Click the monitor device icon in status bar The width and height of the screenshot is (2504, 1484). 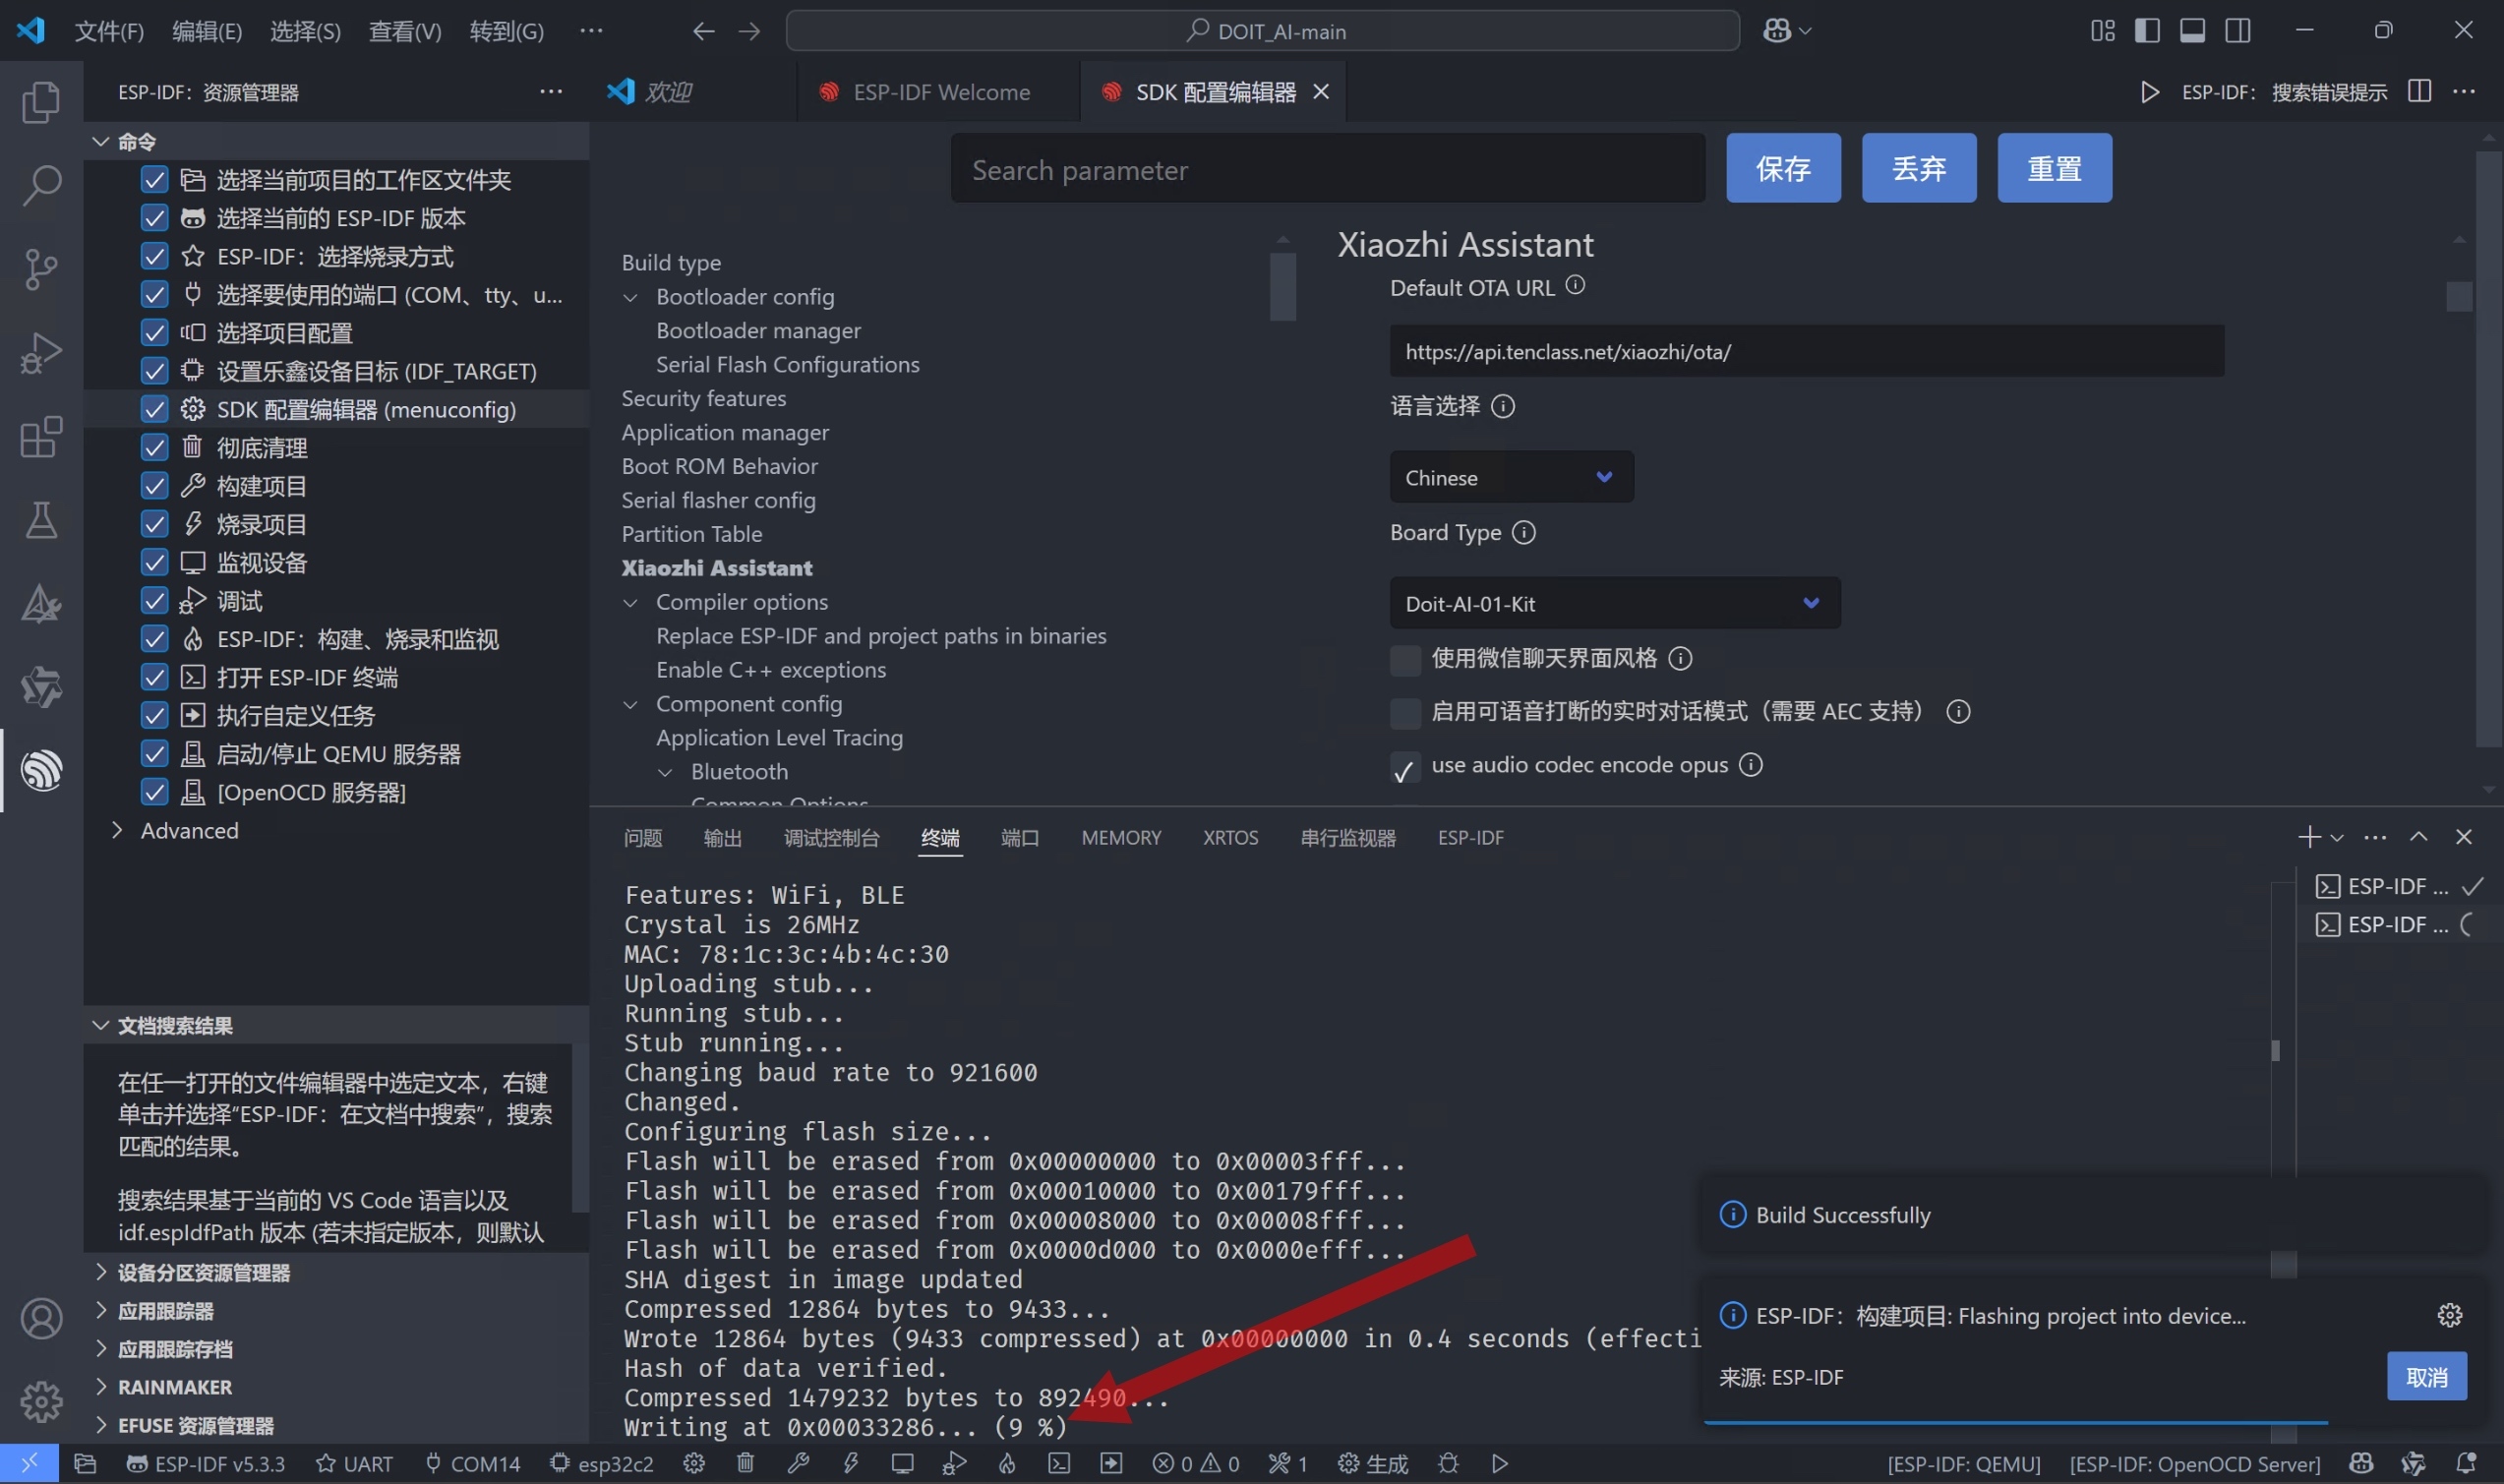902,1463
